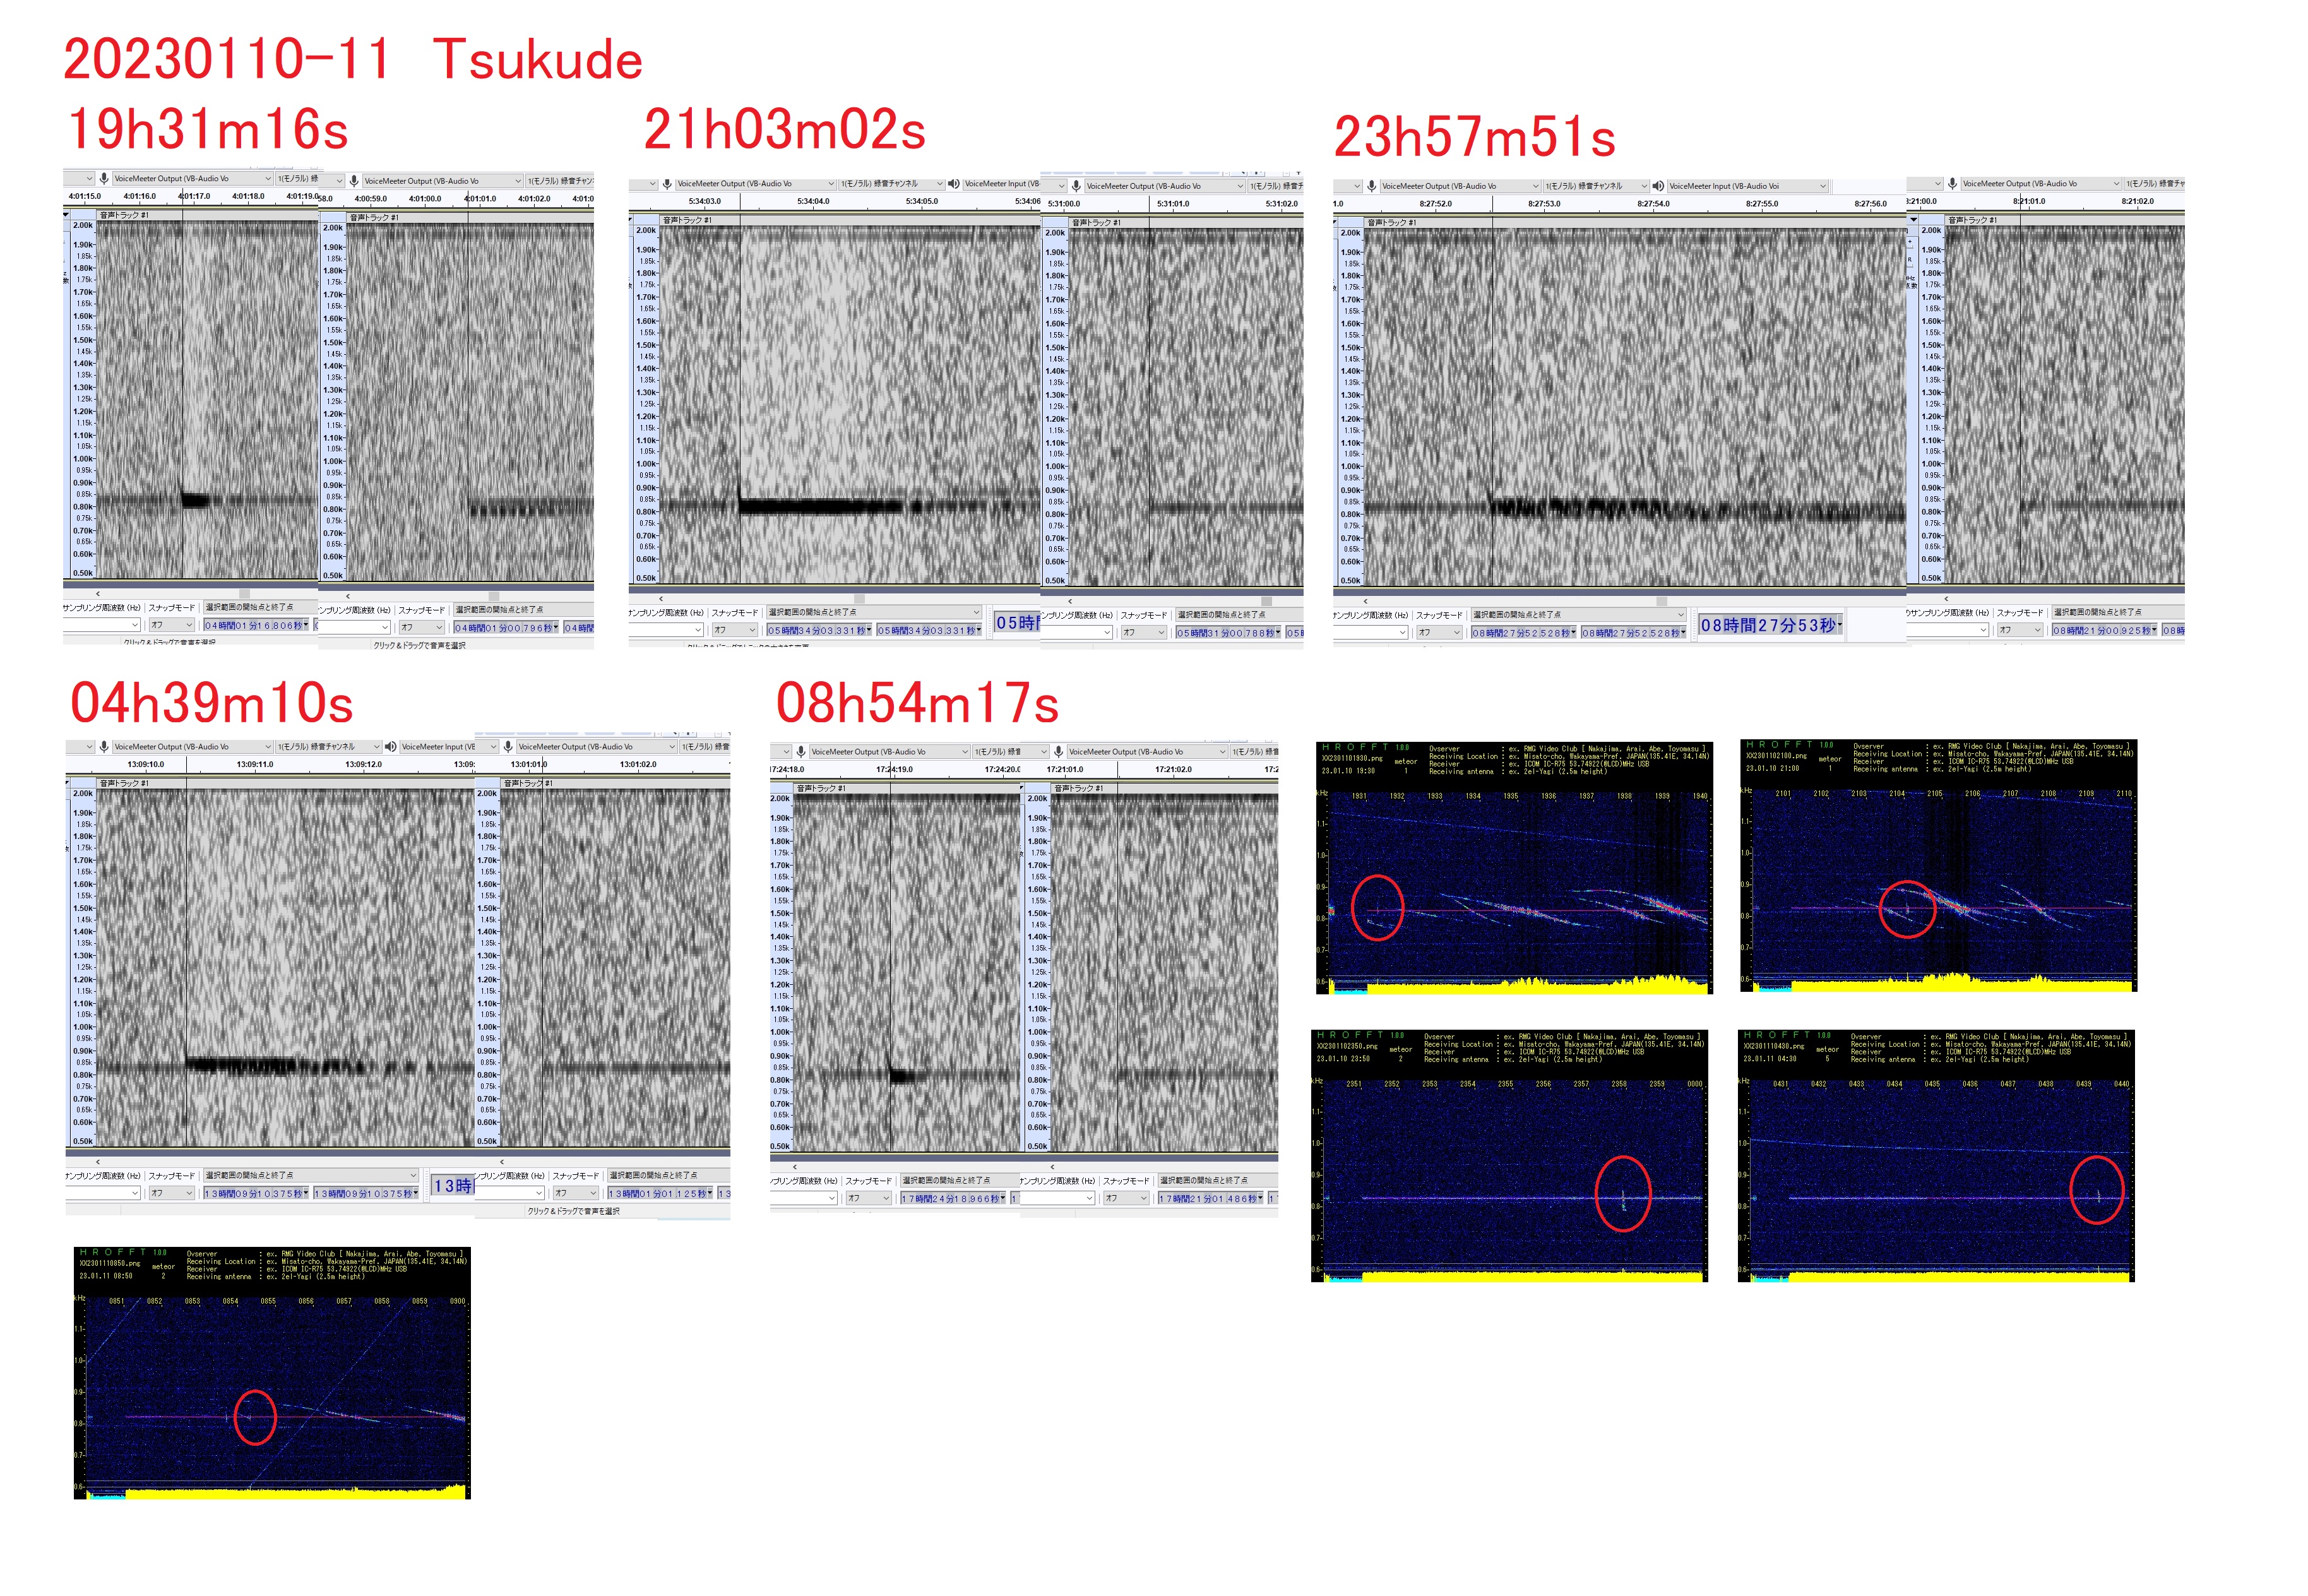Click the leftmost microphone icon under 08h54m17s
The image size is (2308, 1596).
801,752
